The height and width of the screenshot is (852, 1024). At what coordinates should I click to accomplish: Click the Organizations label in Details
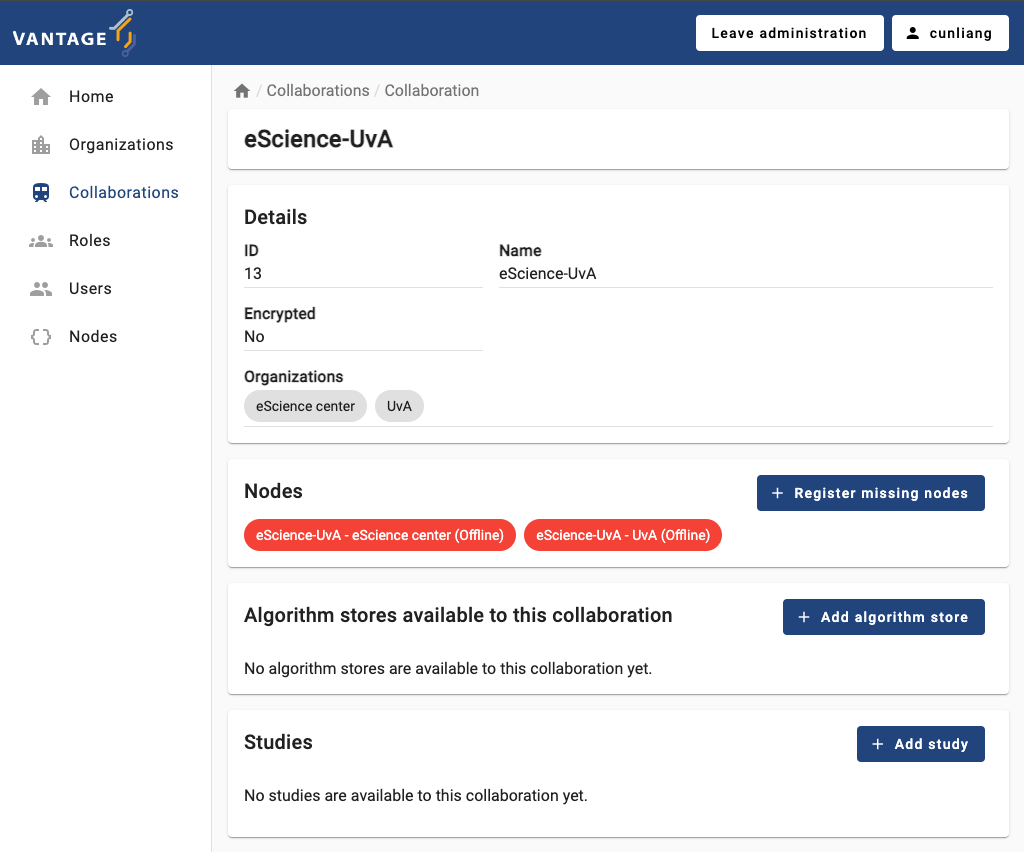point(294,377)
